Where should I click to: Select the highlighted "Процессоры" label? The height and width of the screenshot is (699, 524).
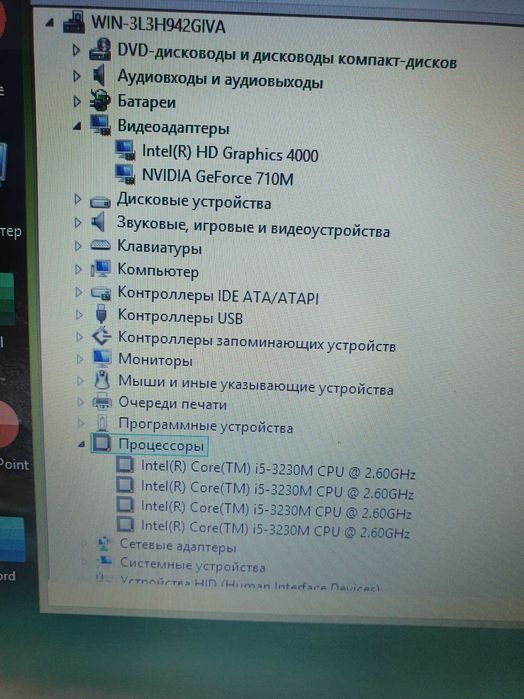[x=161, y=445]
